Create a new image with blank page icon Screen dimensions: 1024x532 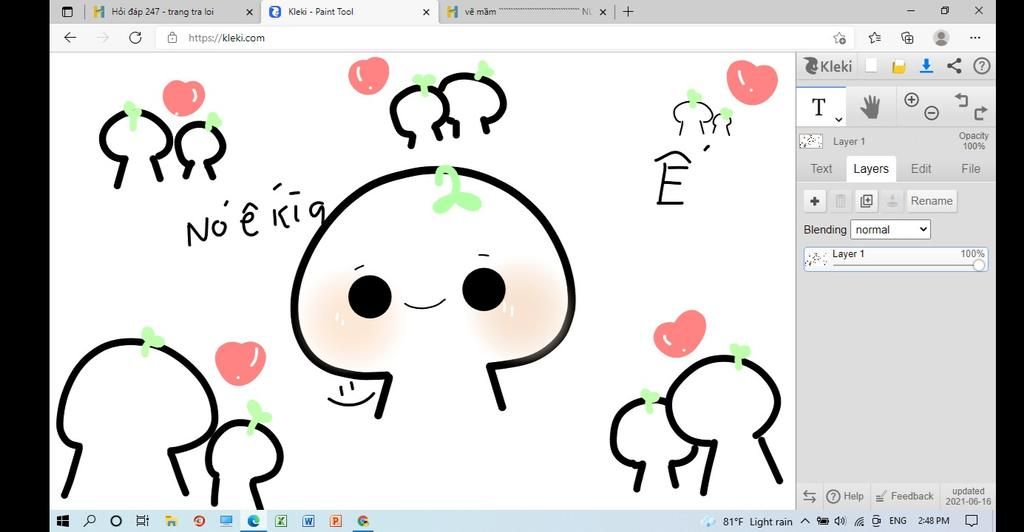tap(871, 66)
